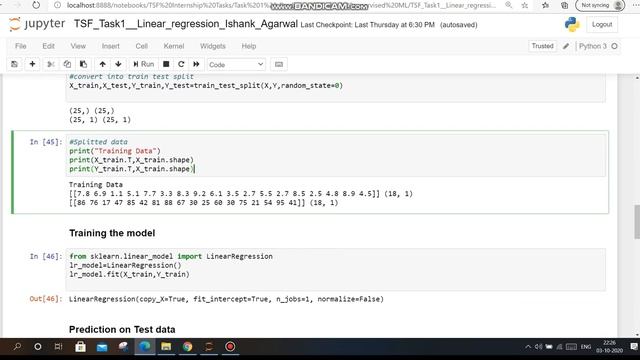Open File Explorer from the taskbar

(166, 347)
